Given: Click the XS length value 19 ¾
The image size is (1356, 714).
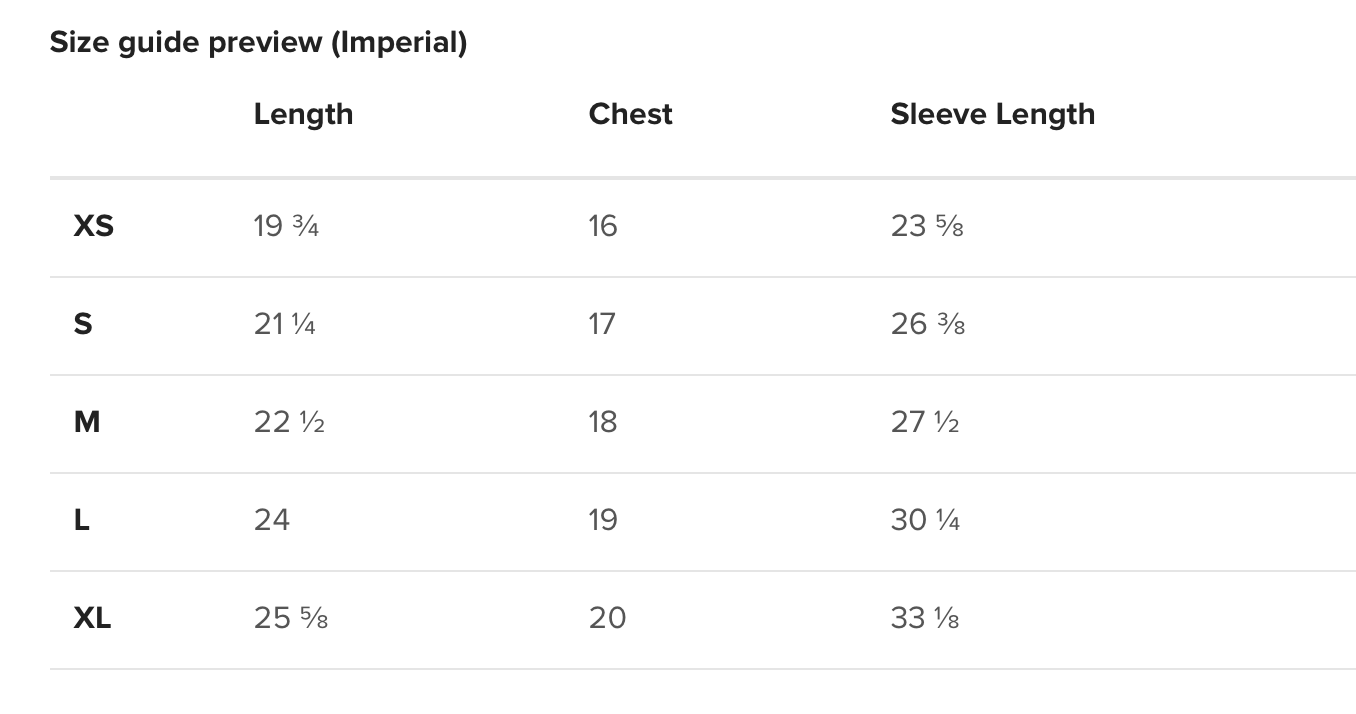Looking at the screenshot, I should pyautogui.click(x=286, y=226).
